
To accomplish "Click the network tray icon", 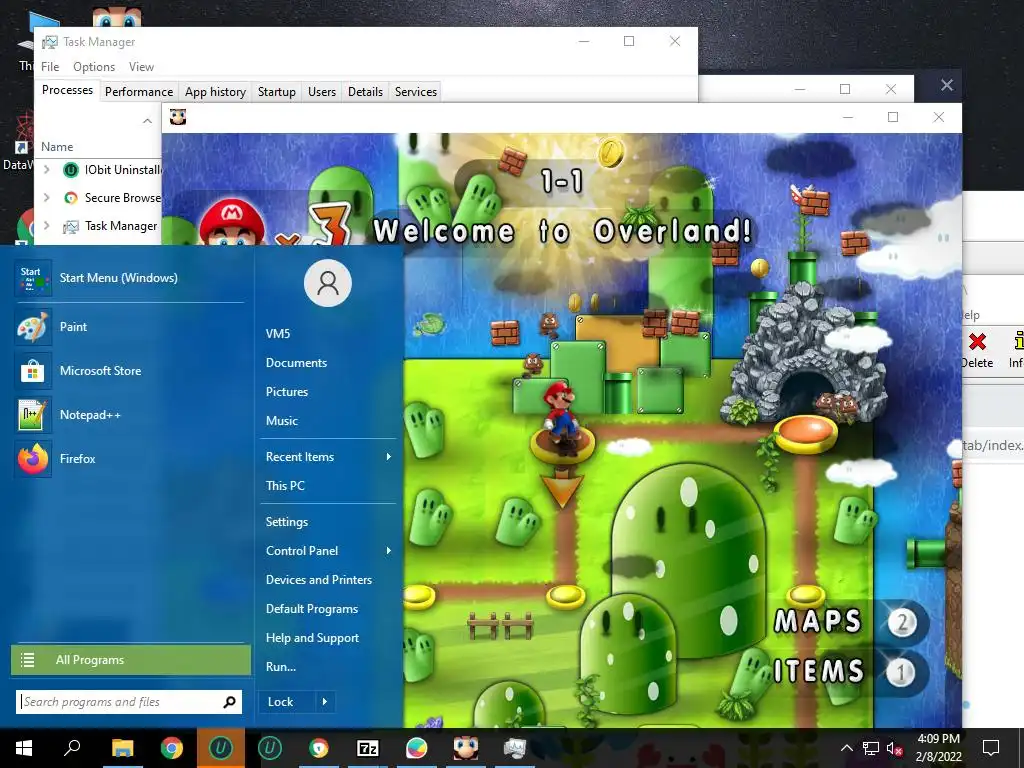I will tap(871, 748).
